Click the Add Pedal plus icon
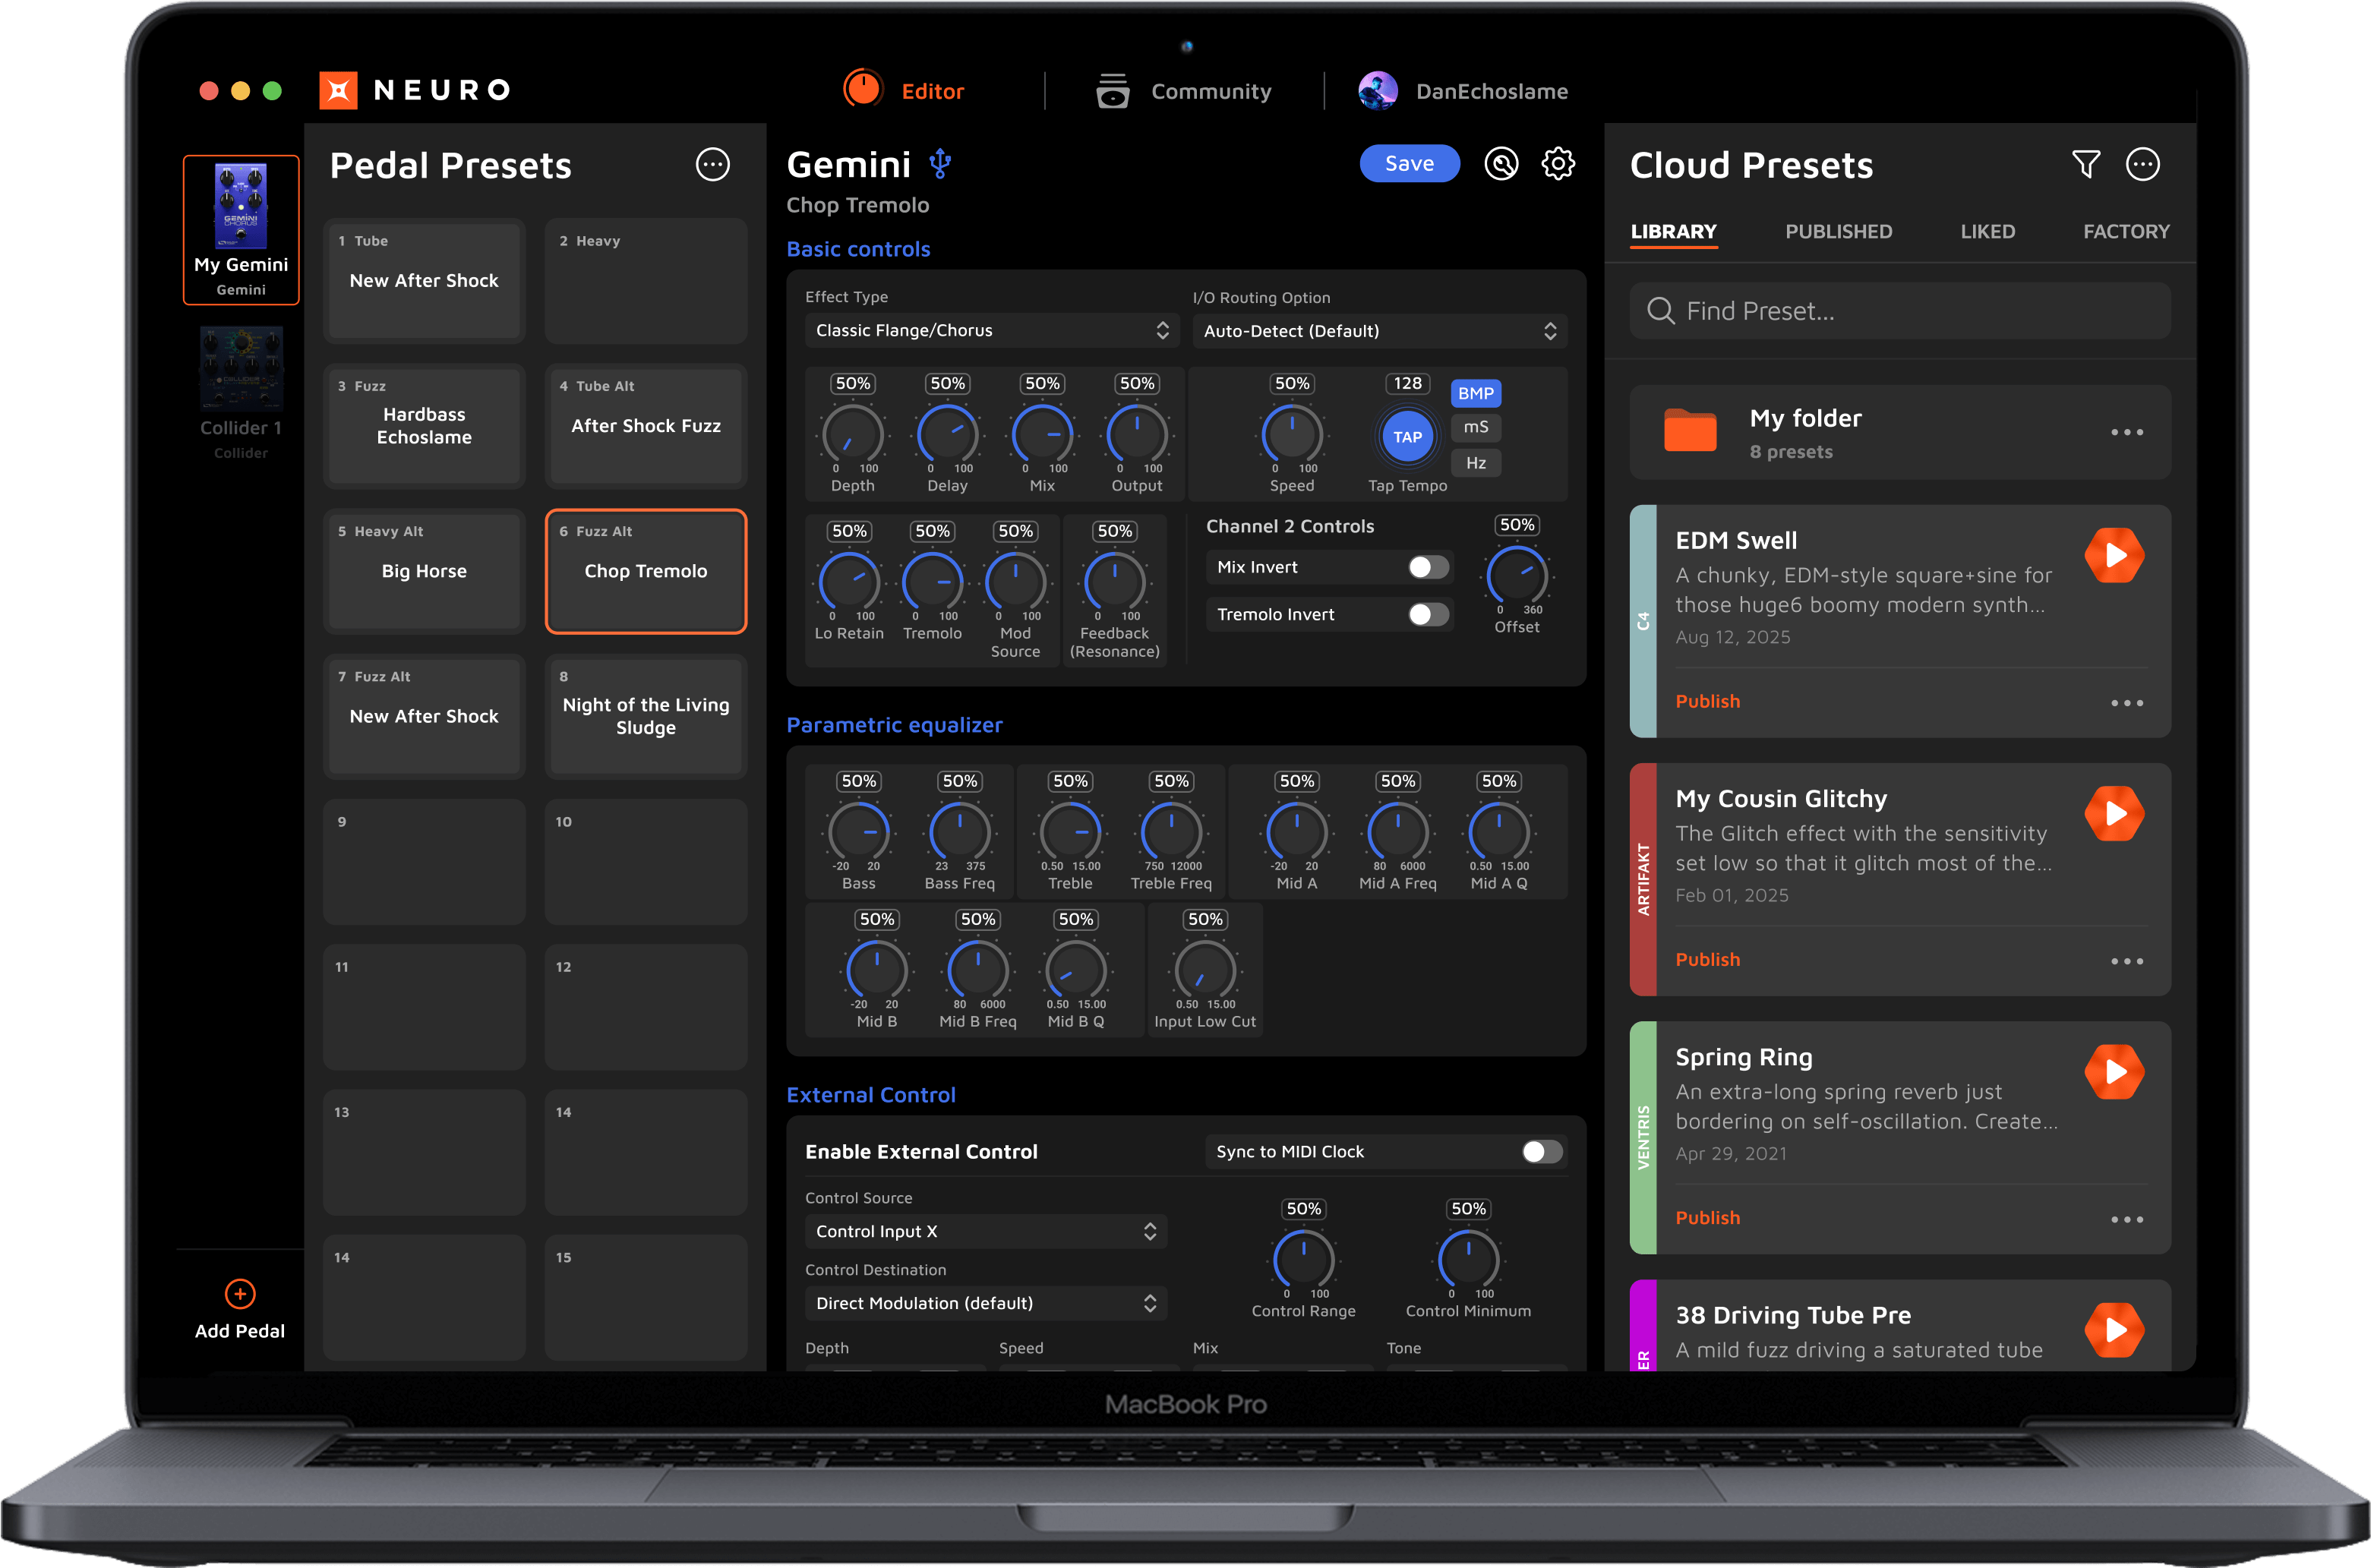 coord(240,1293)
